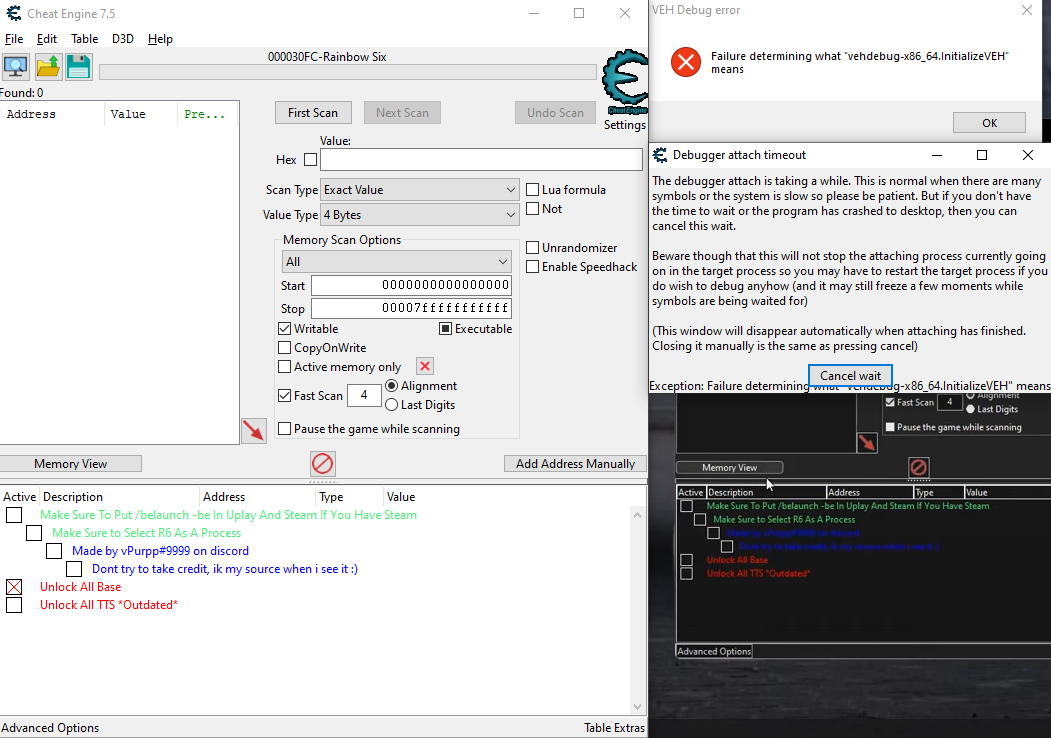Click the Save floppy disk icon

click(x=79, y=67)
